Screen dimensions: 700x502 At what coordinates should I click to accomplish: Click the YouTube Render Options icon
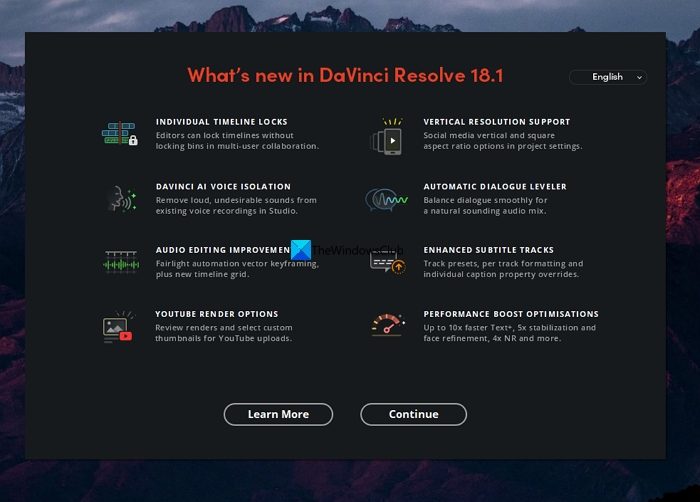click(x=117, y=327)
